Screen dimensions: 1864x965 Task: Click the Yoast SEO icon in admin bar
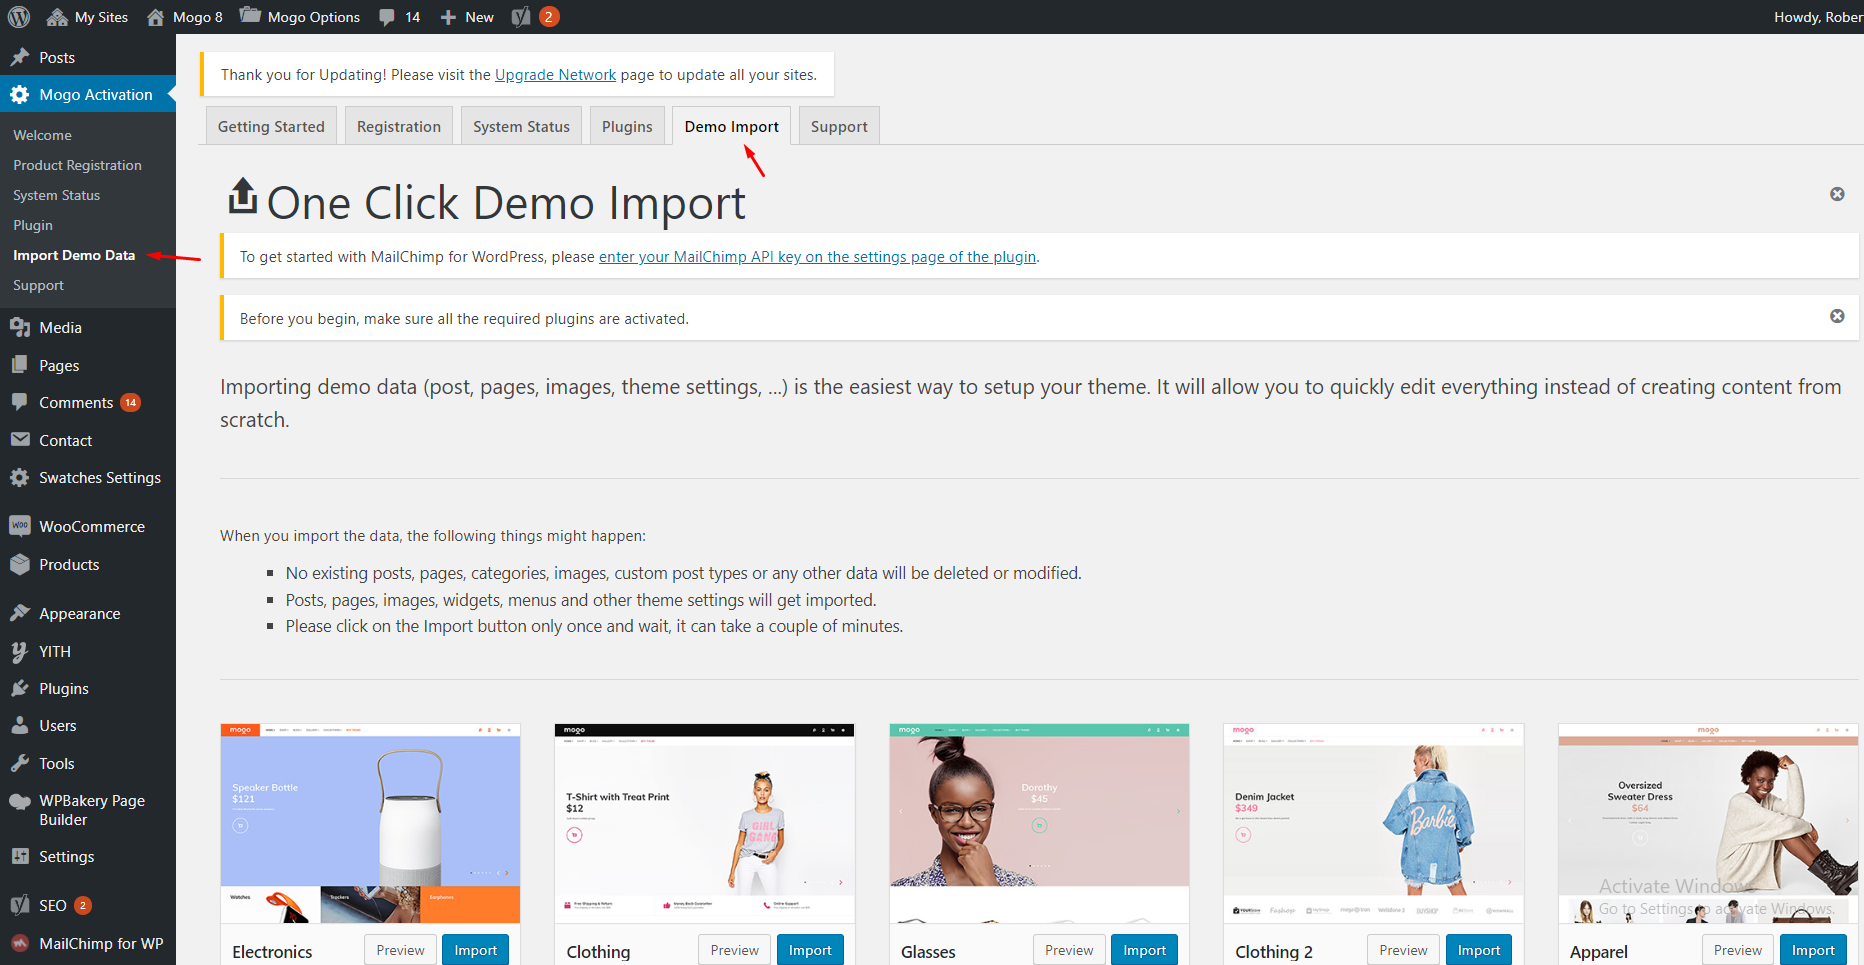coord(520,17)
